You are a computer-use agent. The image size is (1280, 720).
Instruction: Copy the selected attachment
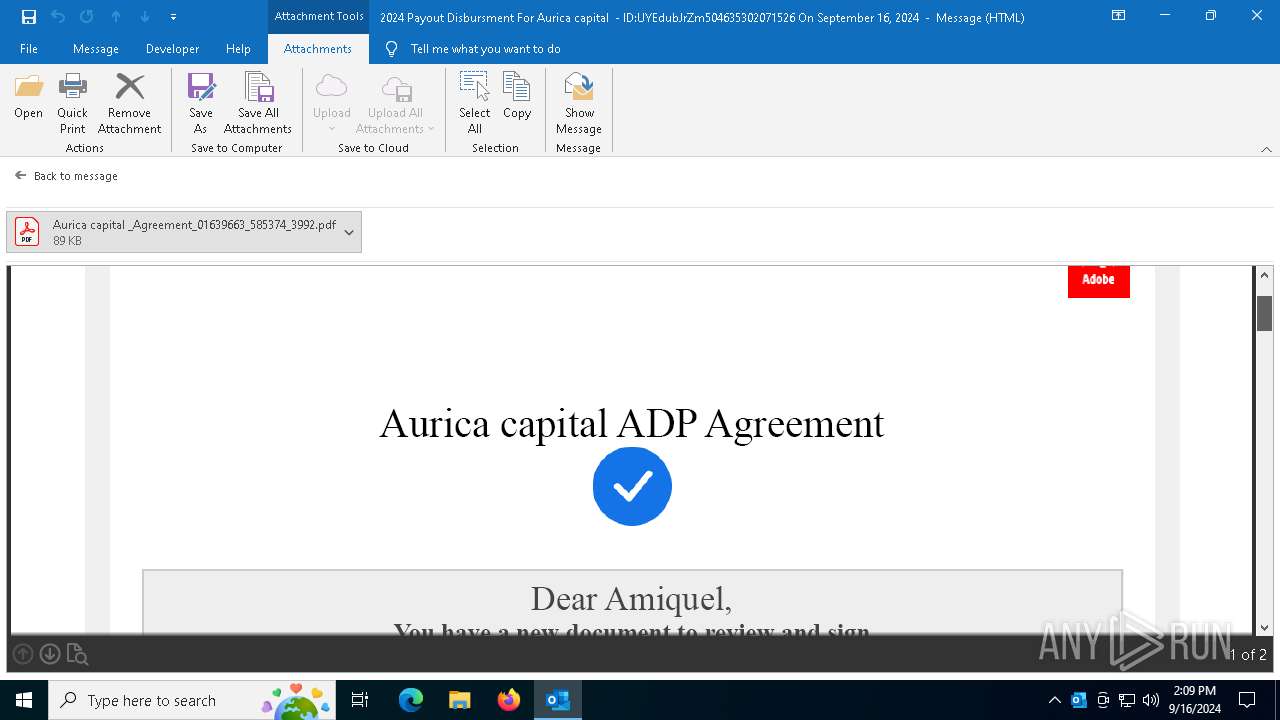[x=517, y=97]
